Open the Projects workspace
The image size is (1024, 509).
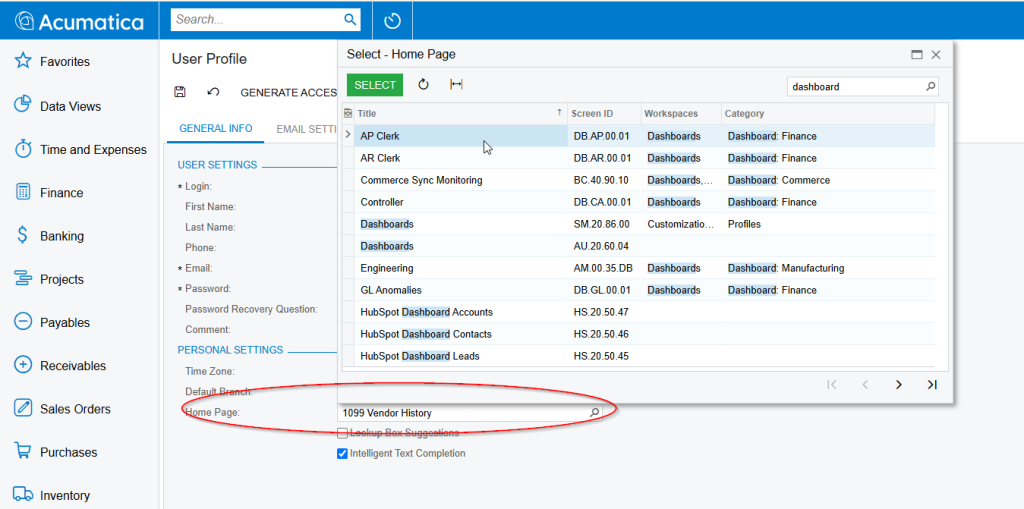point(49,279)
